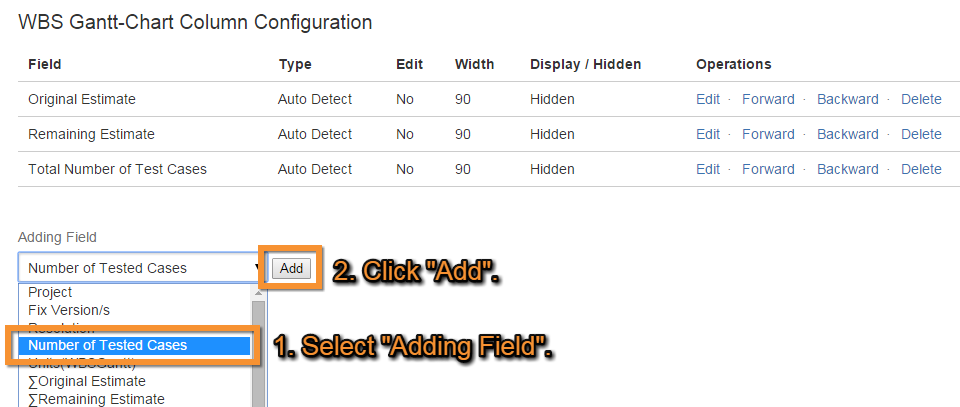Choose Fix Version/s option in list
The height and width of the screenshot is (407, 960).
69,310
